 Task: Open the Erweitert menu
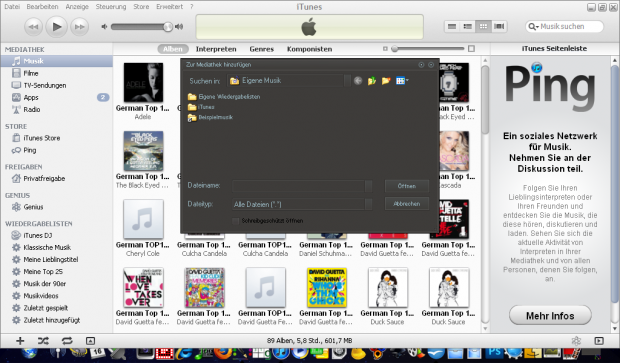pyautogui.click(x=169, y=7)
